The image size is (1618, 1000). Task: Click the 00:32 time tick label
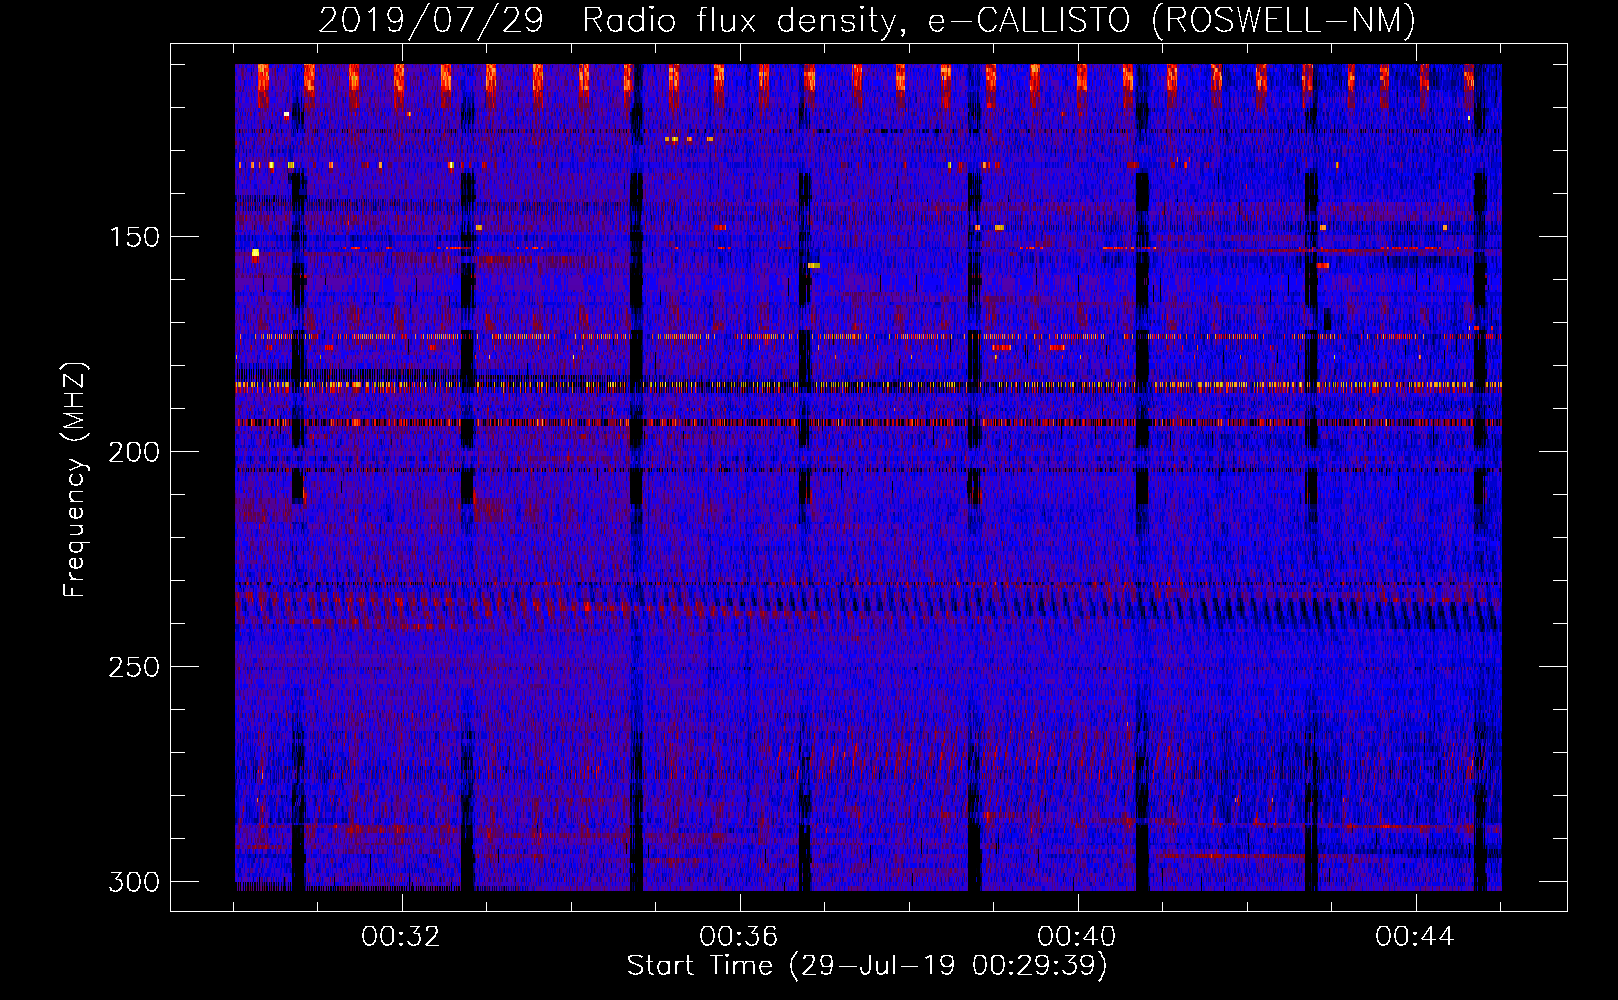(x=401, y=937)
